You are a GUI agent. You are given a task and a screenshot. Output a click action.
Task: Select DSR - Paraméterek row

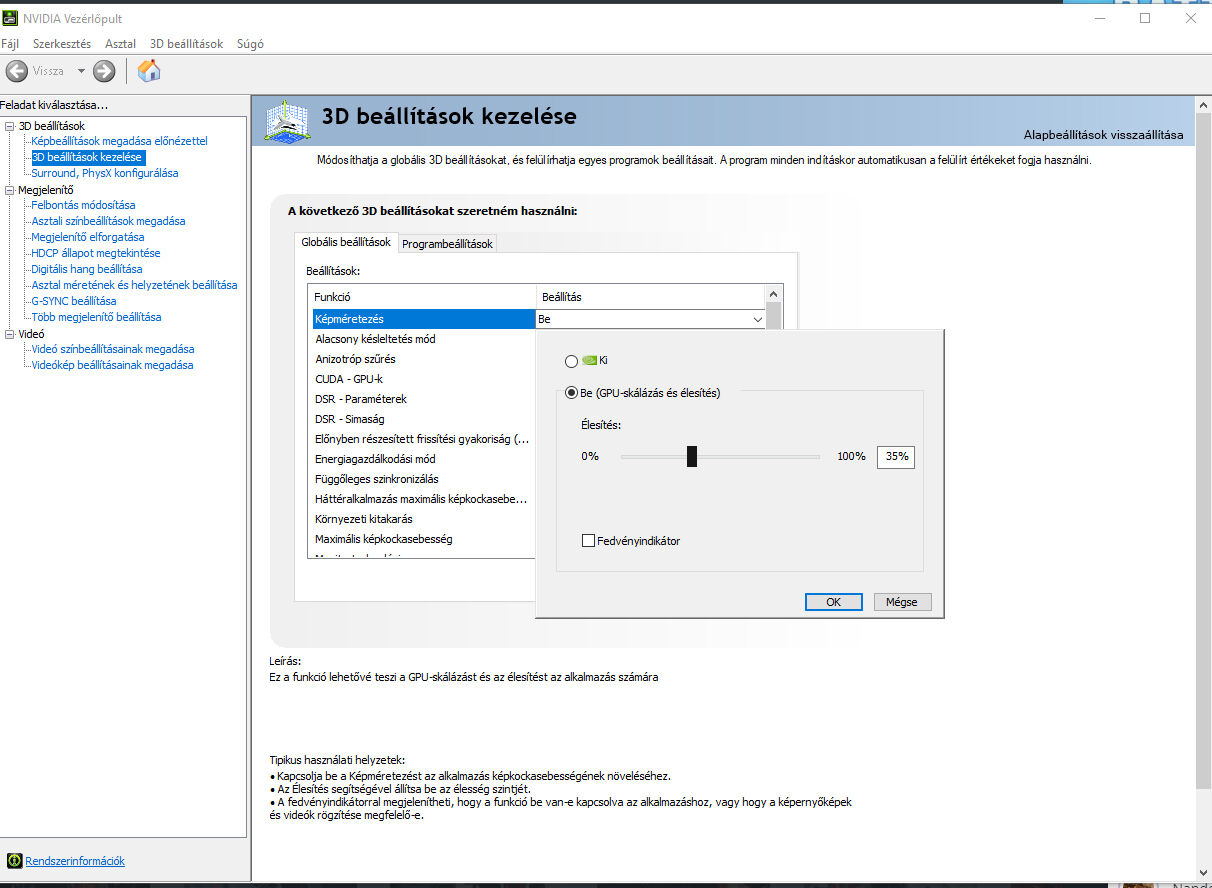tap(425, 399)
